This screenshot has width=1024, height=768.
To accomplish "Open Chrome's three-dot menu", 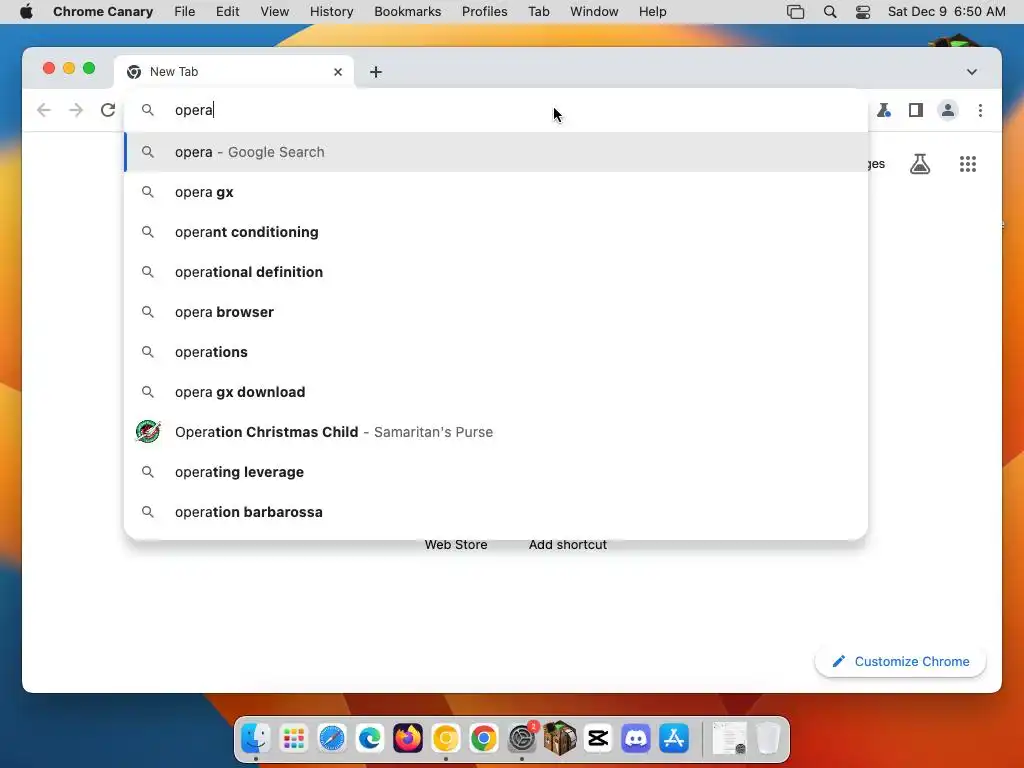I will pos(980,110).
